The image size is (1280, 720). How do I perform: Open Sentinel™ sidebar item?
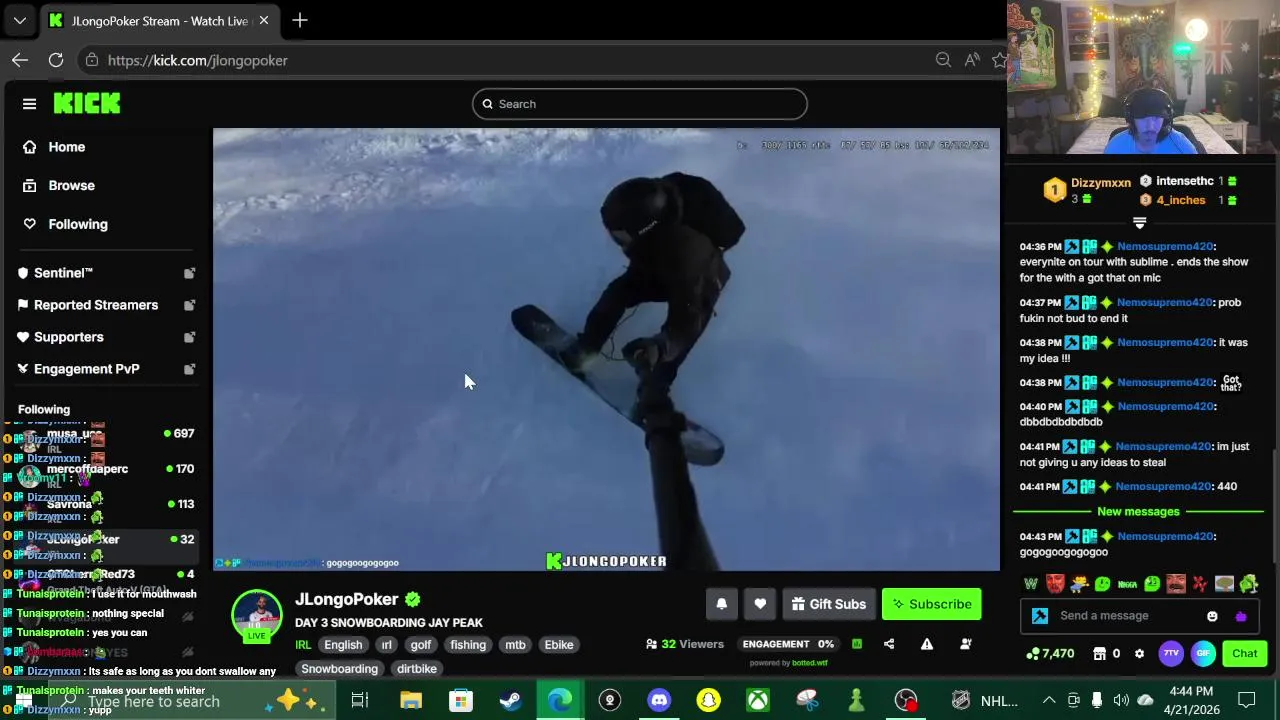tap(63, 273)
